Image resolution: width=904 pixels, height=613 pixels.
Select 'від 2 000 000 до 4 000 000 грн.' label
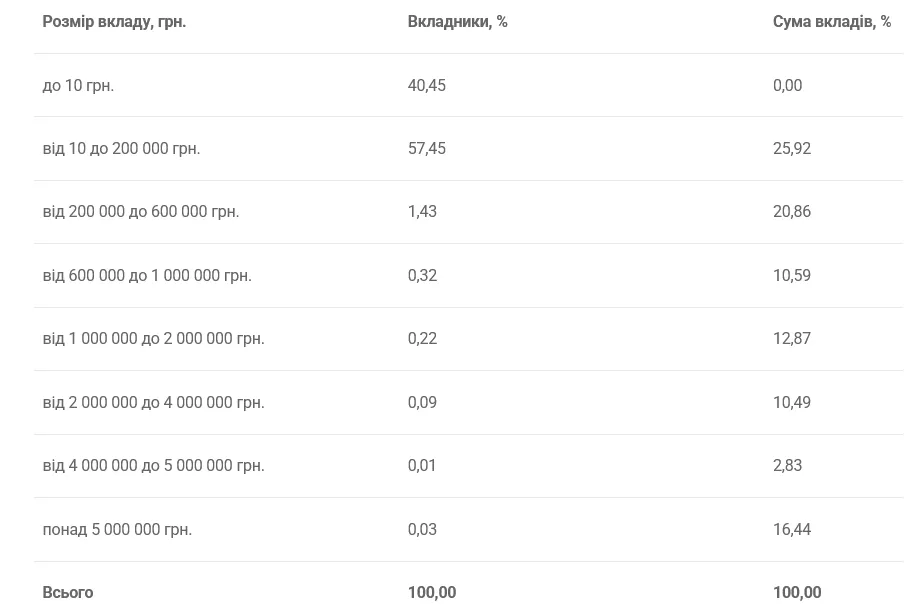(153, 402)
